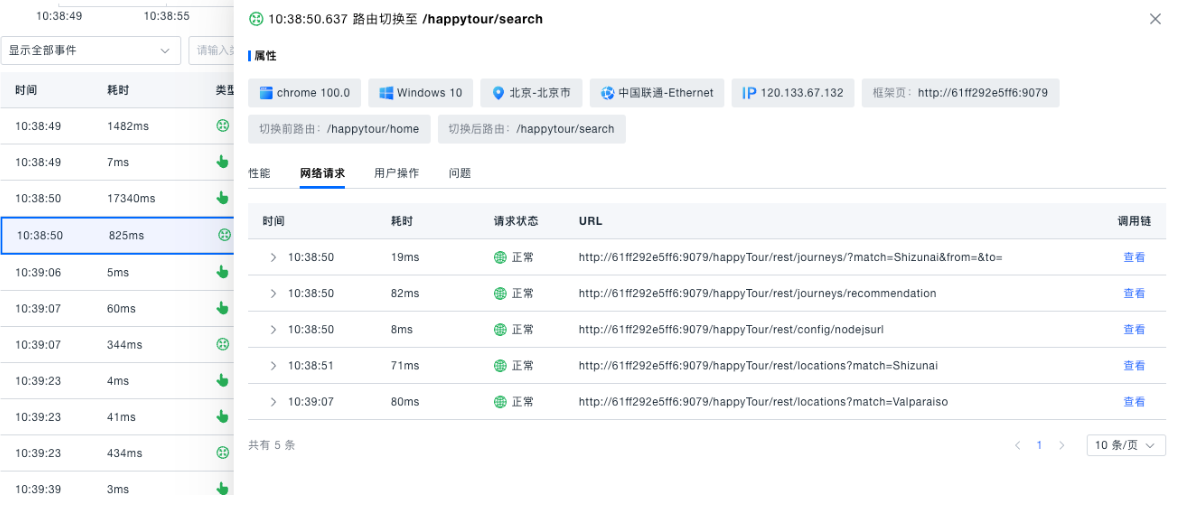This screenshot has width=1178, height=512.
Task: Open the 问题 tab
Action: pyautogui.click(x=460, y=173)
